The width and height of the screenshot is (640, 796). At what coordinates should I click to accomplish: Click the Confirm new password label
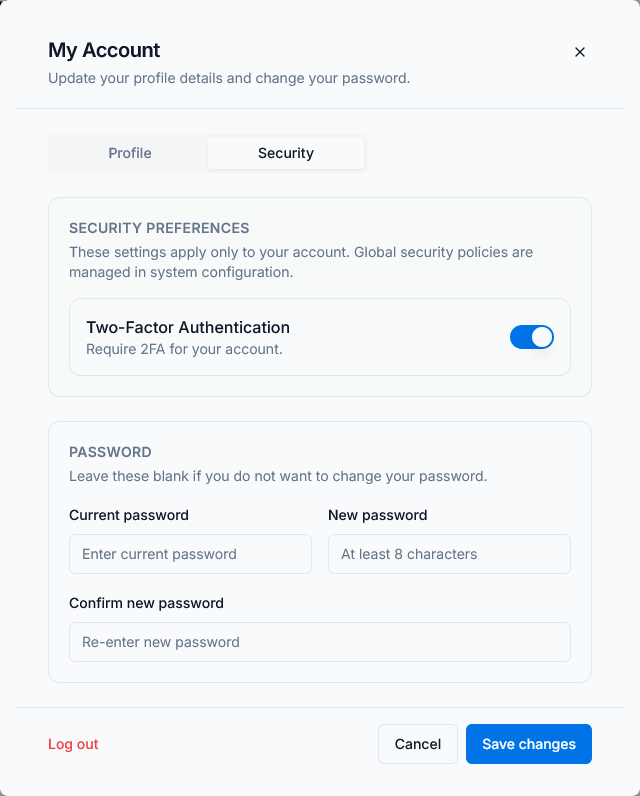click(146, 603)
